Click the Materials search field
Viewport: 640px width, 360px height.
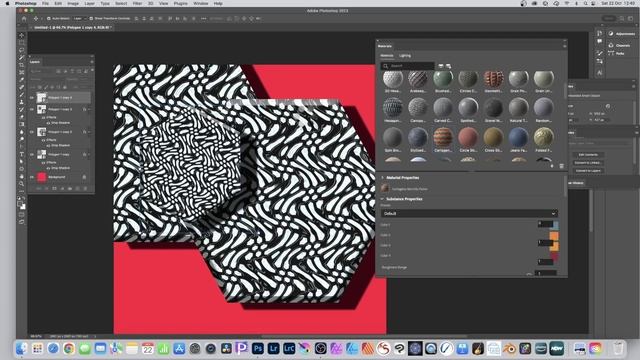tap(408, 66)
